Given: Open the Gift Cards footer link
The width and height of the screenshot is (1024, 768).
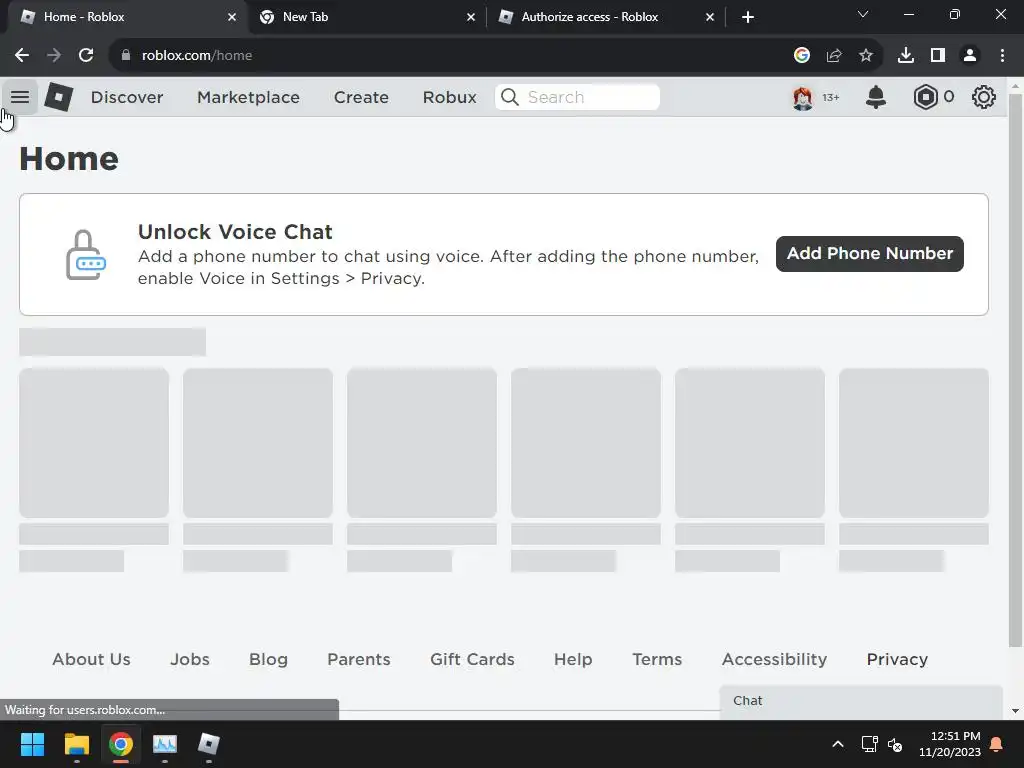Looking at the screenshot, I should [x=472, y=659].
